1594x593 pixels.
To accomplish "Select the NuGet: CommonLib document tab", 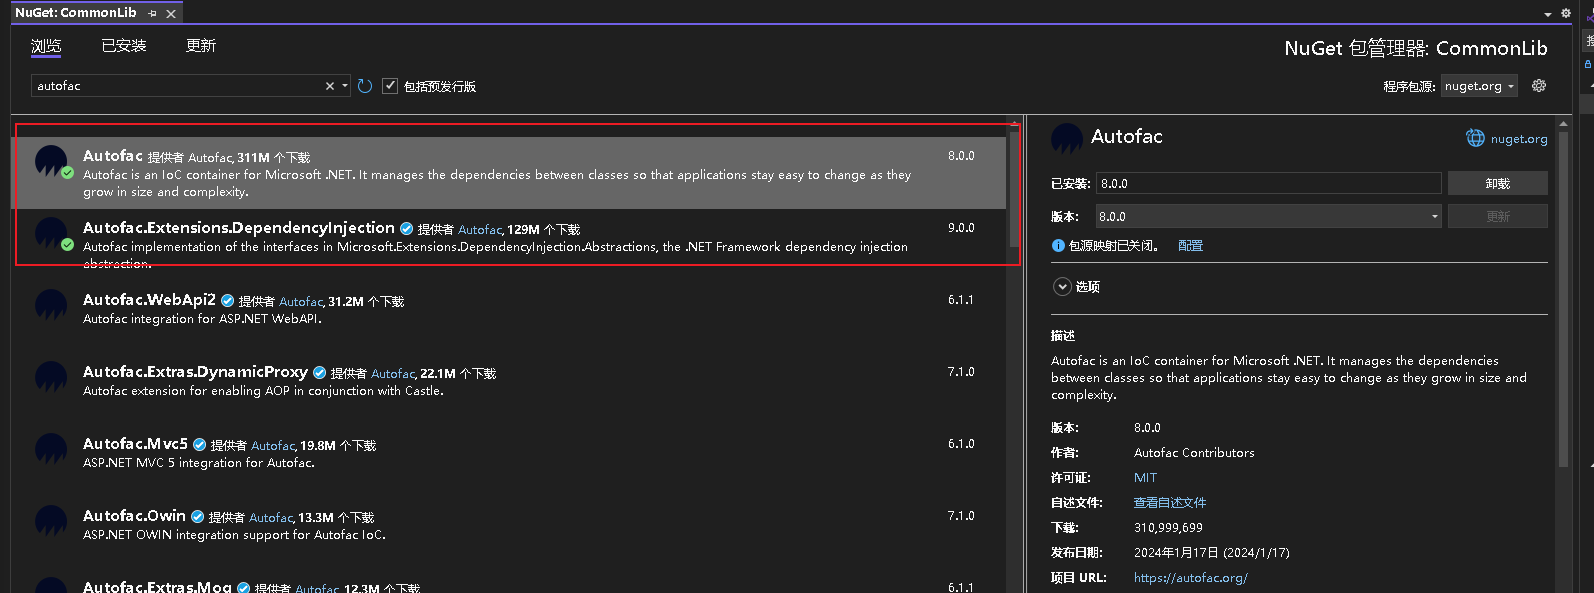I will [76, 13].
